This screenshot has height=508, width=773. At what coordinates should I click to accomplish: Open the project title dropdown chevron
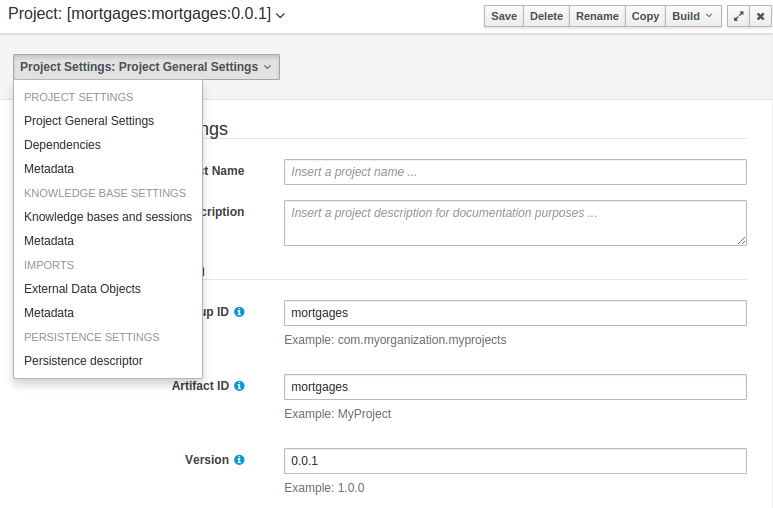(280, 16)
